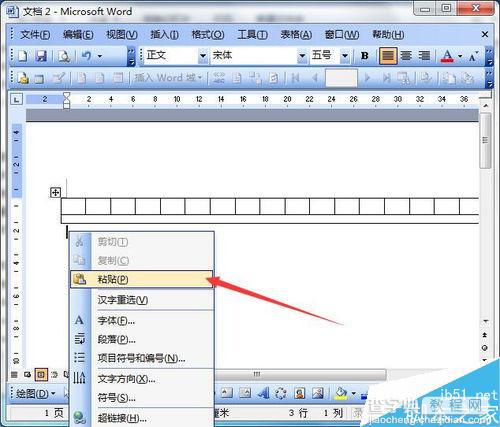Click the ruler tab-stop selector L
This screenshot has width=500, height=427.
coord(17,99)
